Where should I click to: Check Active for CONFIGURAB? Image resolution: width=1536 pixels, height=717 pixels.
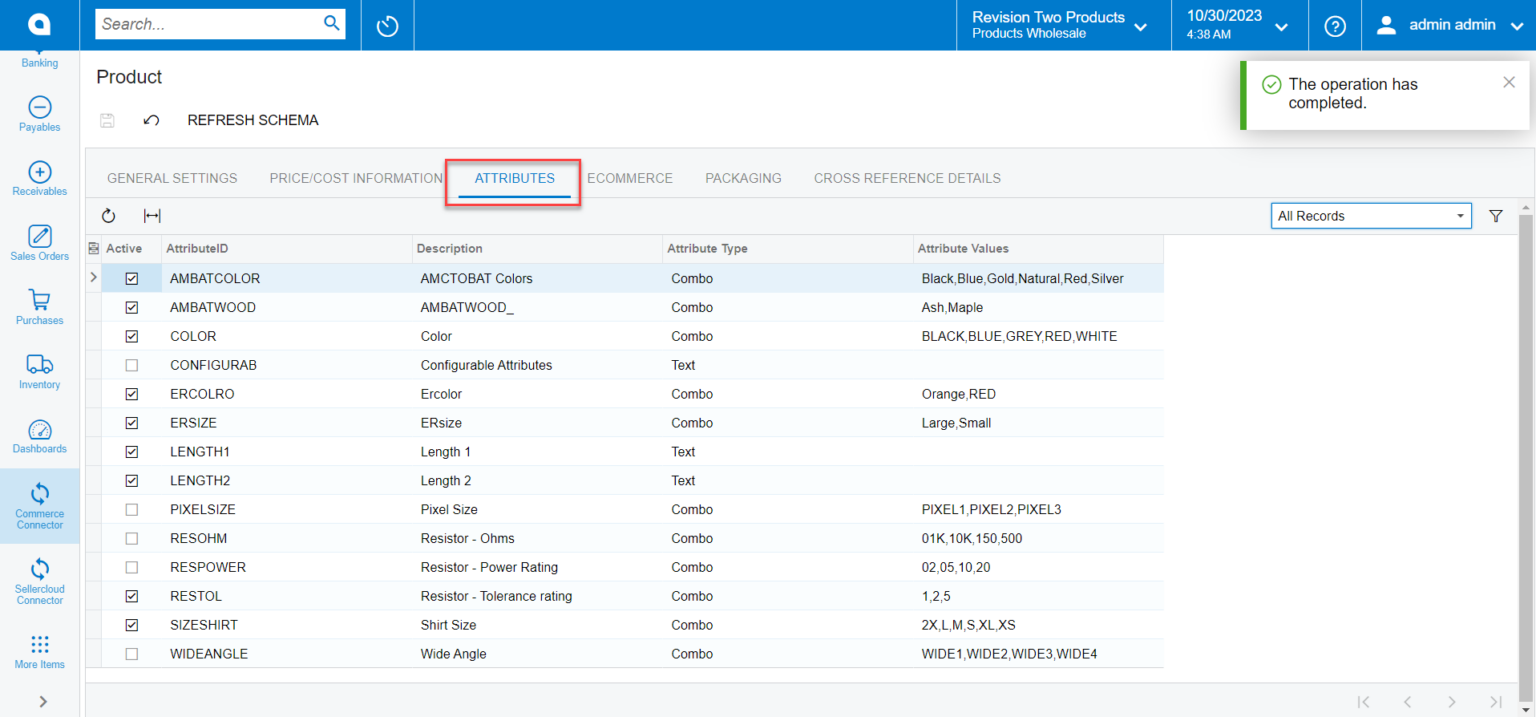tap(132, 366)
